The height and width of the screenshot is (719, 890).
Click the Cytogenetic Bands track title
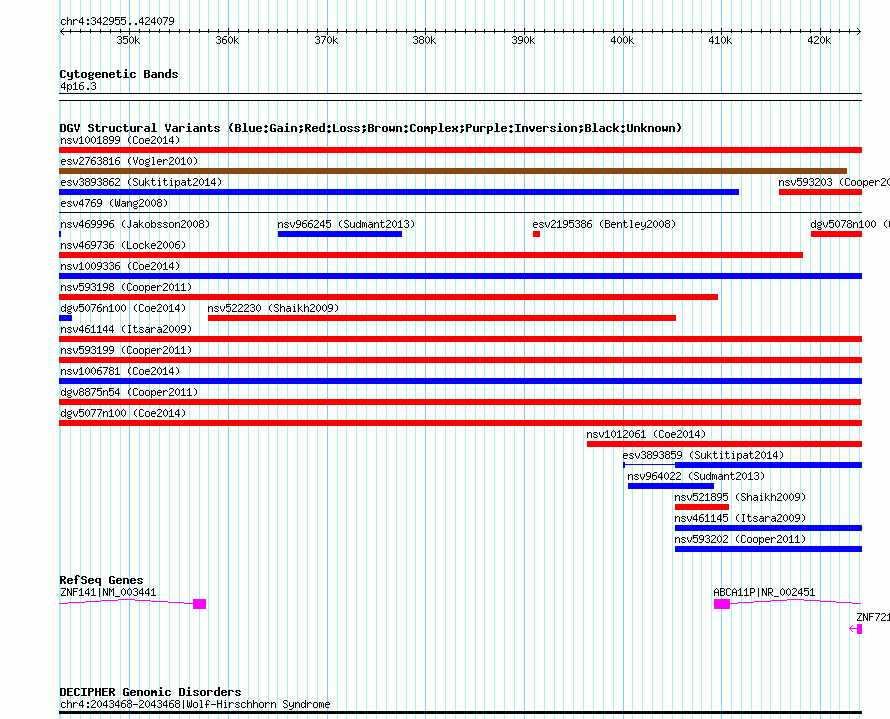coord(119,74)
